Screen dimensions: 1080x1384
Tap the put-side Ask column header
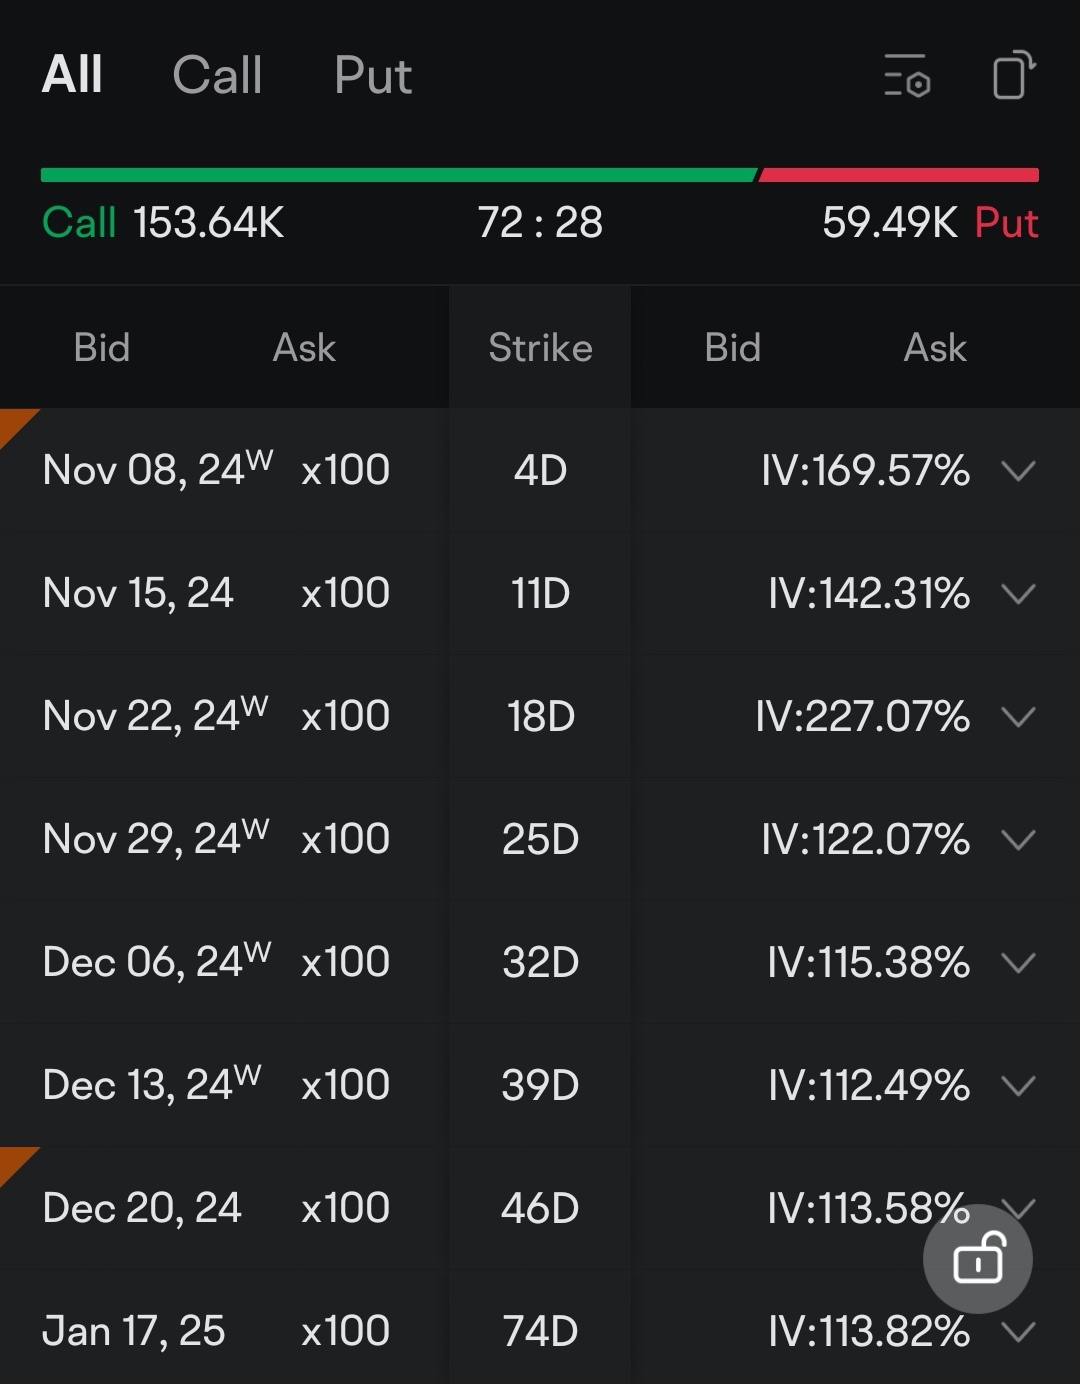pyautogui.click(x=935, y=348)
